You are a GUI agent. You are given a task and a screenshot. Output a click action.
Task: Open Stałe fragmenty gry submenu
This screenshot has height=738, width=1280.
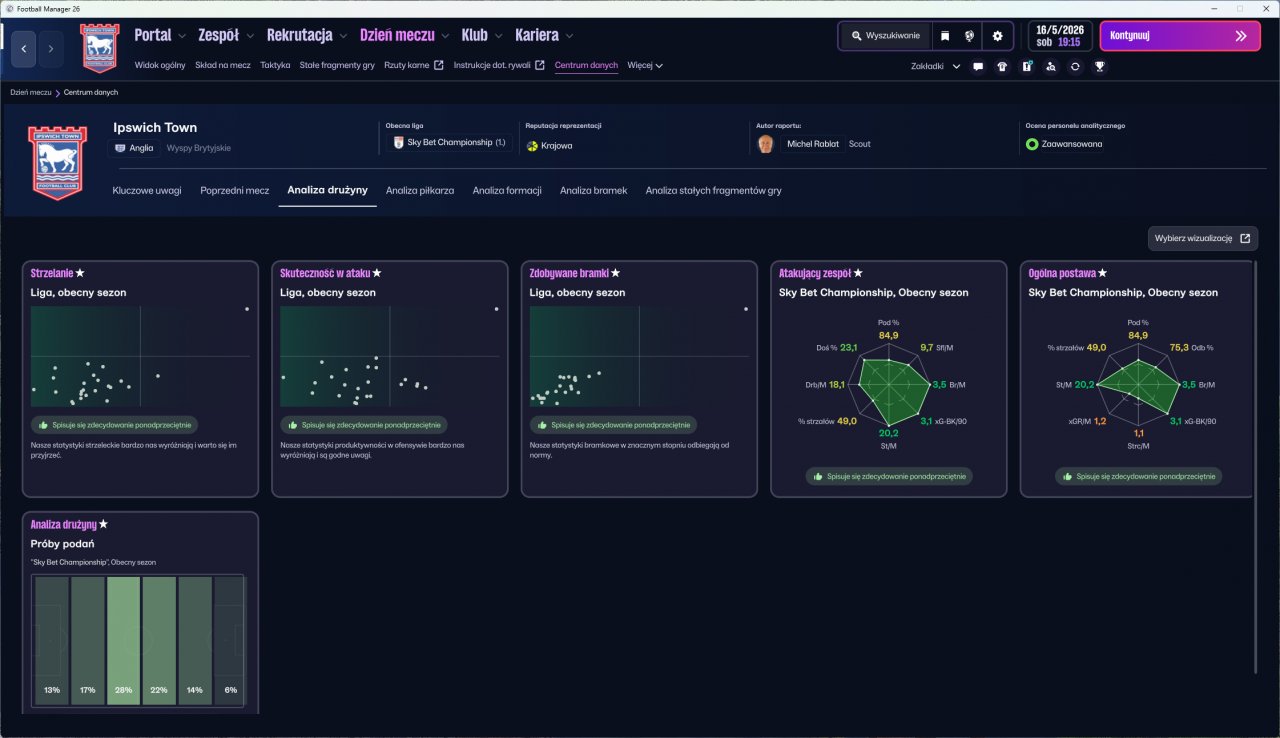[x=337, y=66]
